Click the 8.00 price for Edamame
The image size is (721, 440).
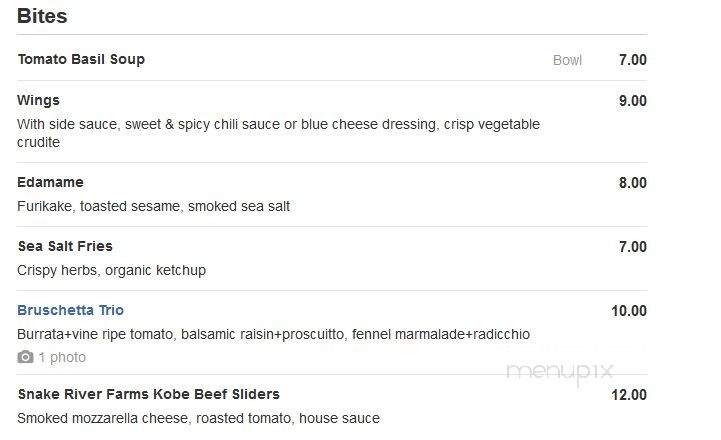[633, 183]
